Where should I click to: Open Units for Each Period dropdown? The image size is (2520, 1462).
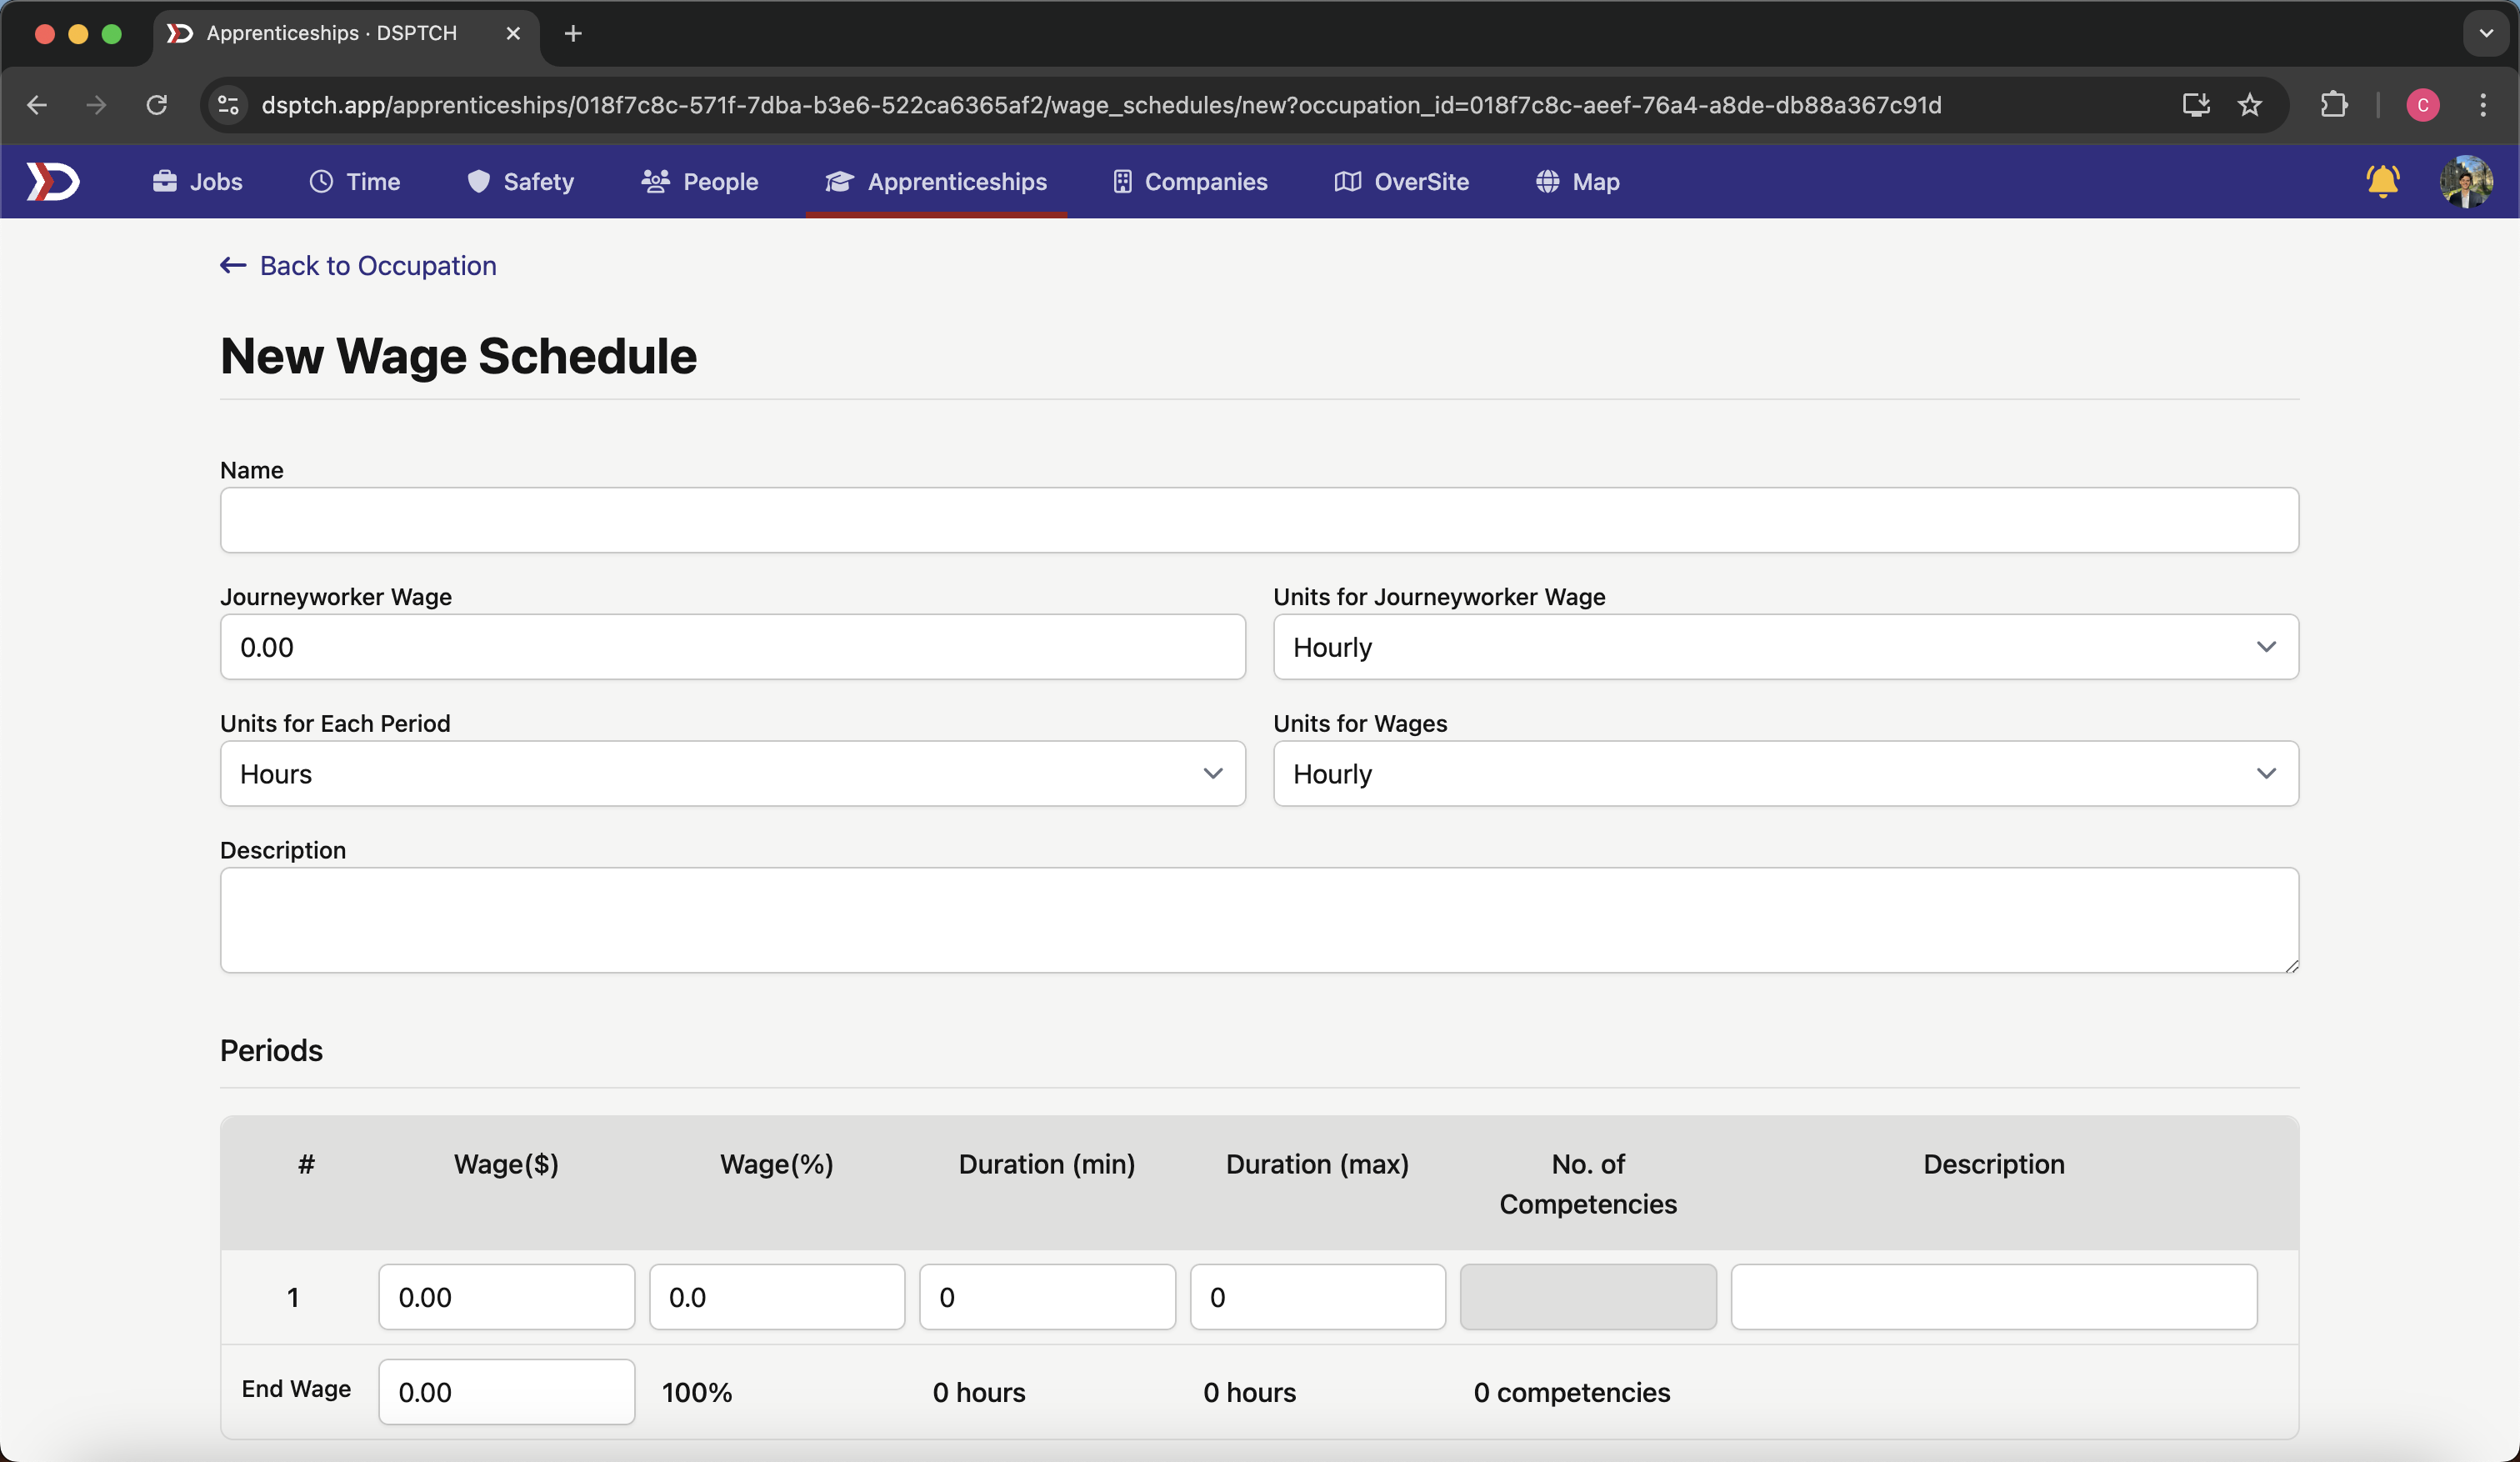click(x=733, y=774)
